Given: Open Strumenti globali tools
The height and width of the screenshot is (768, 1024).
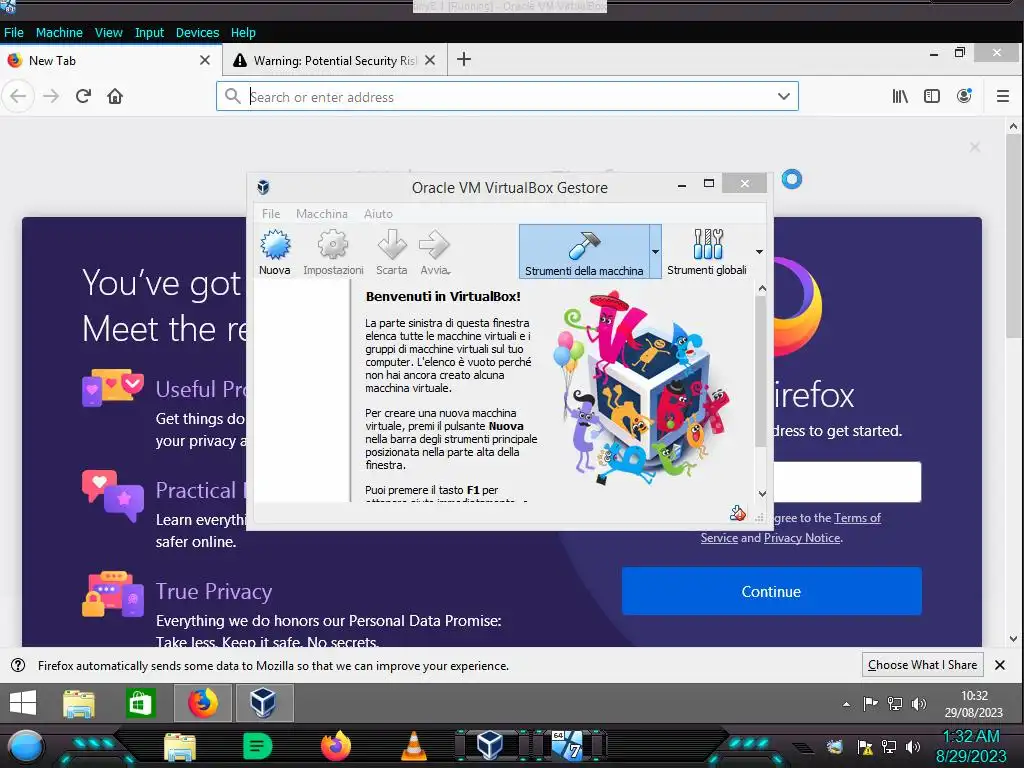Looking at the screenshot, I should 707,252.
